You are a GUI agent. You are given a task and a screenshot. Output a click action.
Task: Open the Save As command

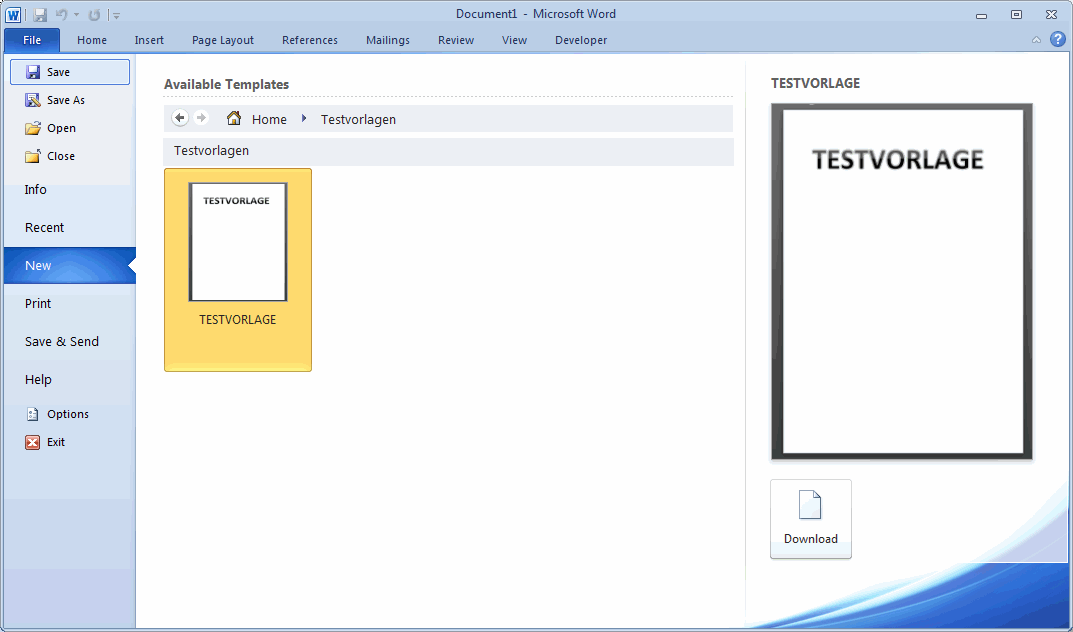tap(65, 100)
